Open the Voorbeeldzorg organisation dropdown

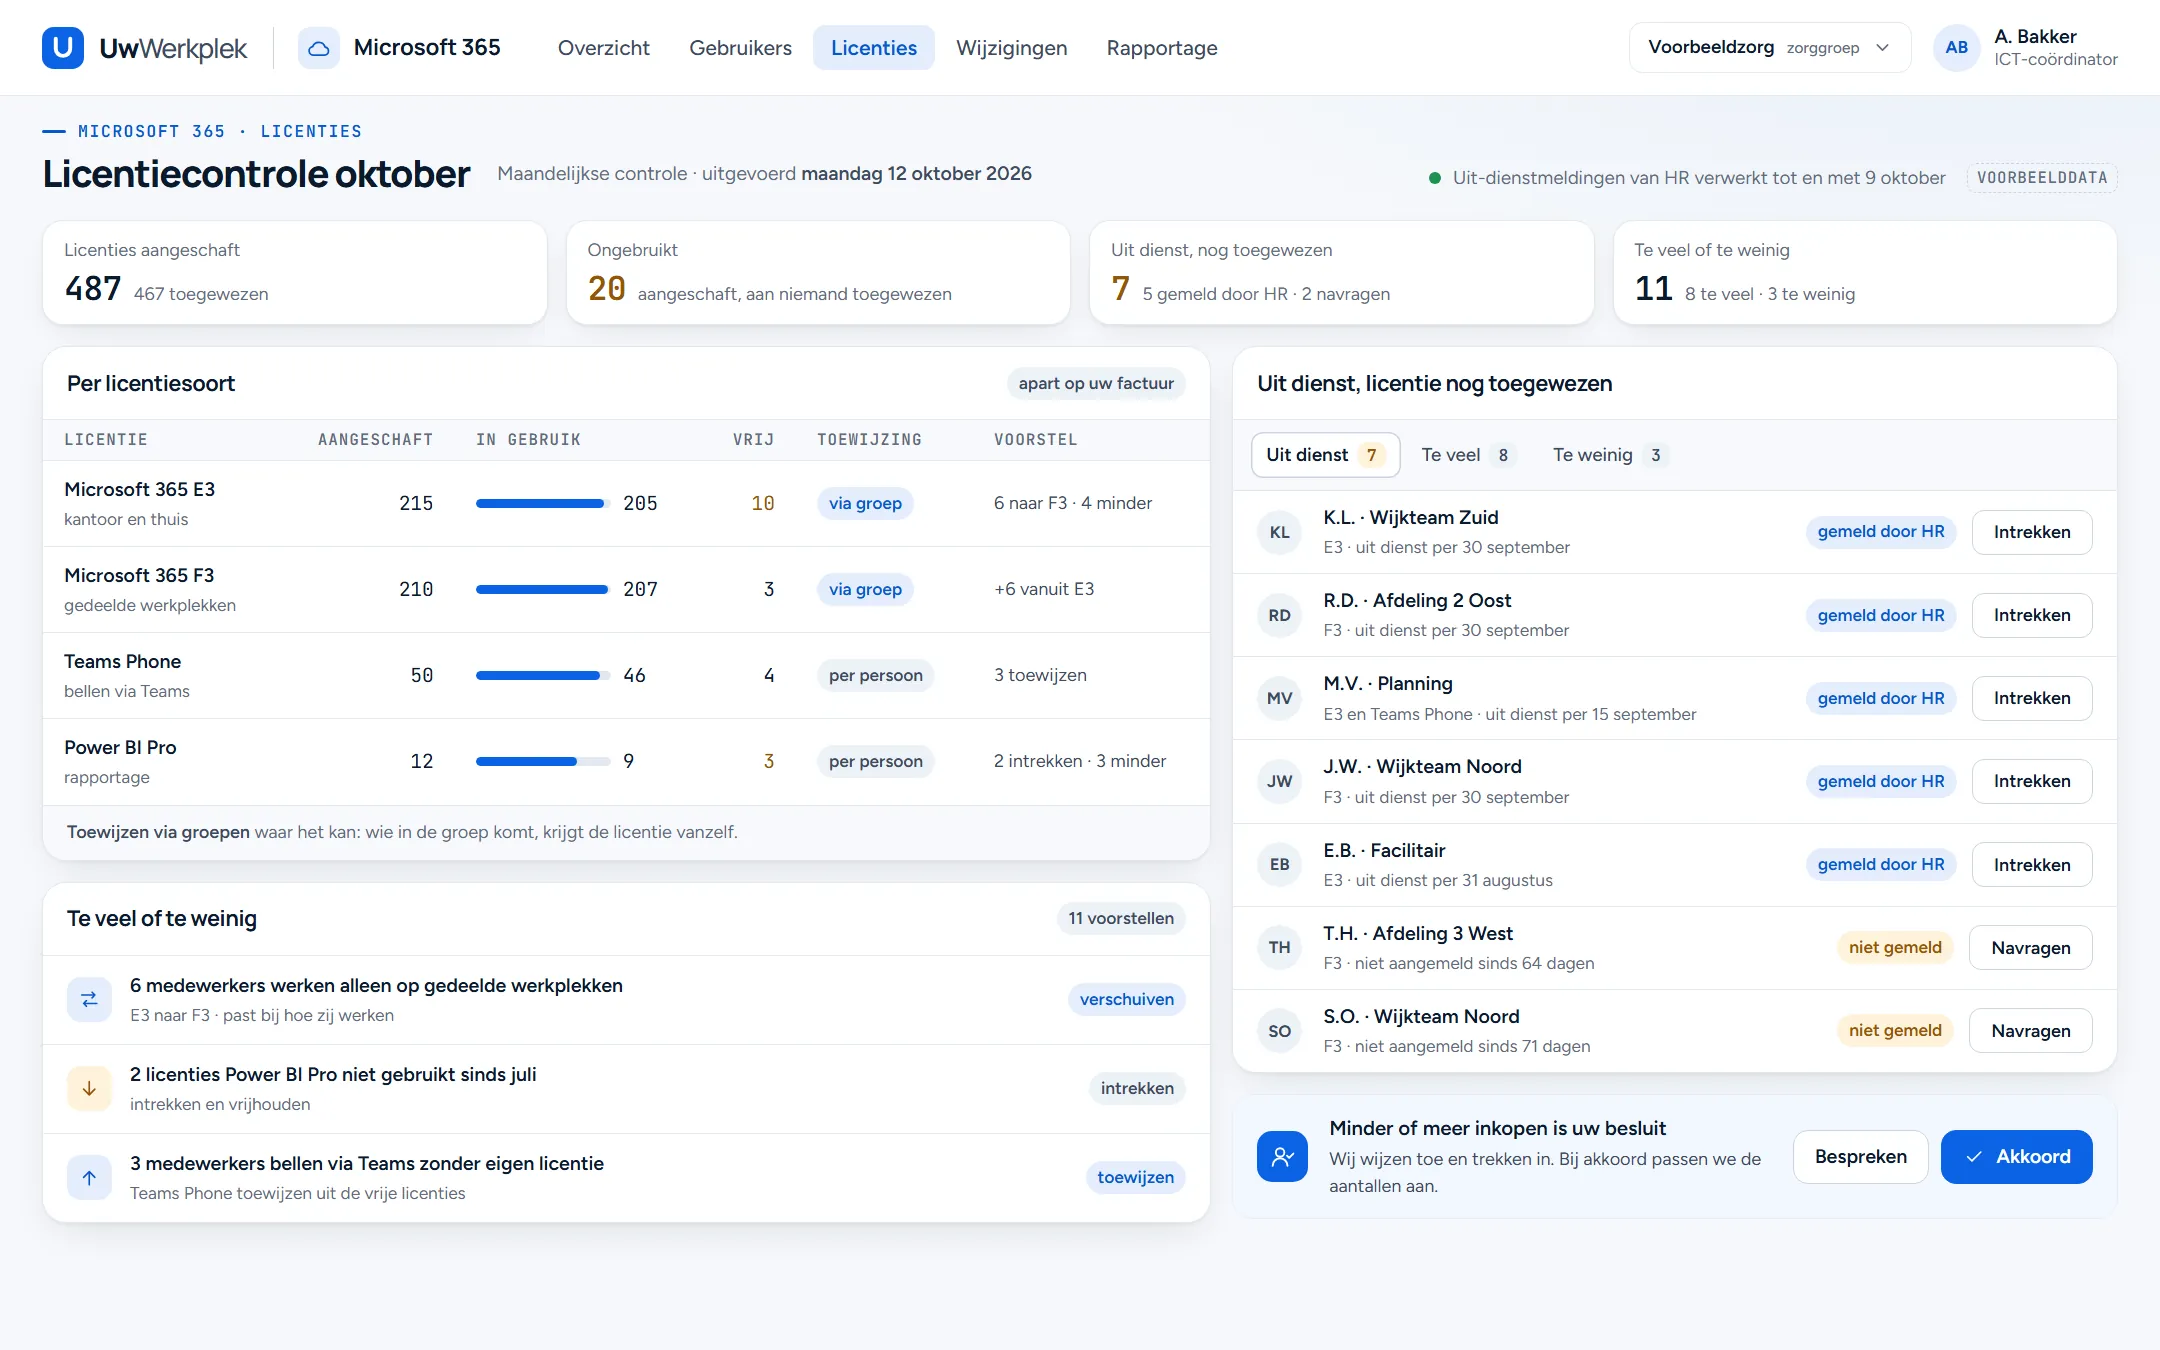click(1769, 48)
